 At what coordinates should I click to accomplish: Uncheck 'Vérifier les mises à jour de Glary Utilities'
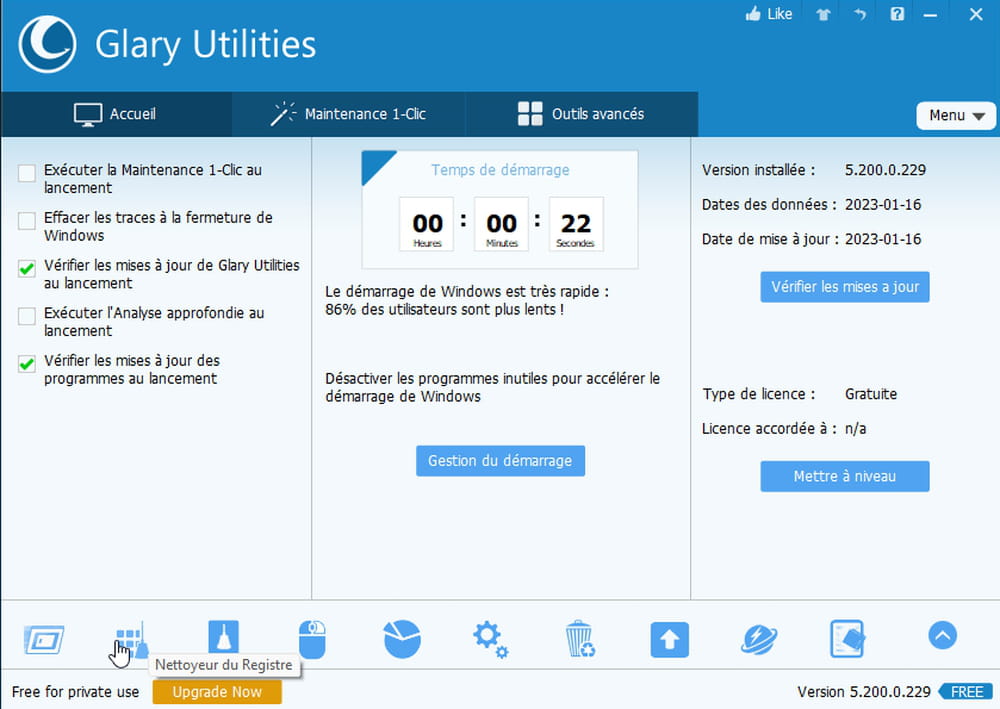click(27, 269)
